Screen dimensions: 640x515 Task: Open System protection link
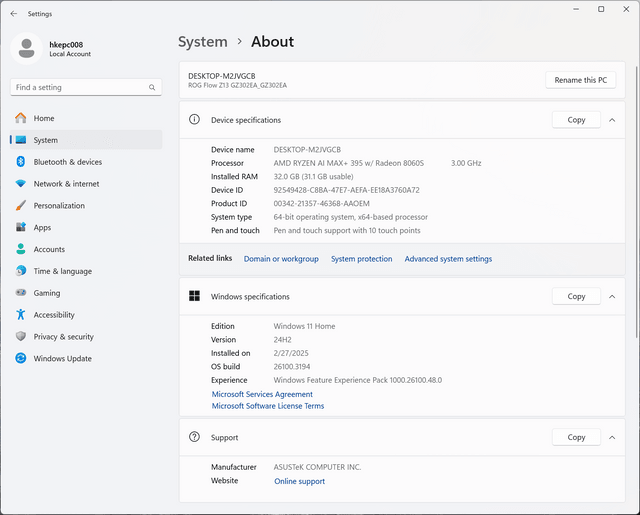[361, 259]
